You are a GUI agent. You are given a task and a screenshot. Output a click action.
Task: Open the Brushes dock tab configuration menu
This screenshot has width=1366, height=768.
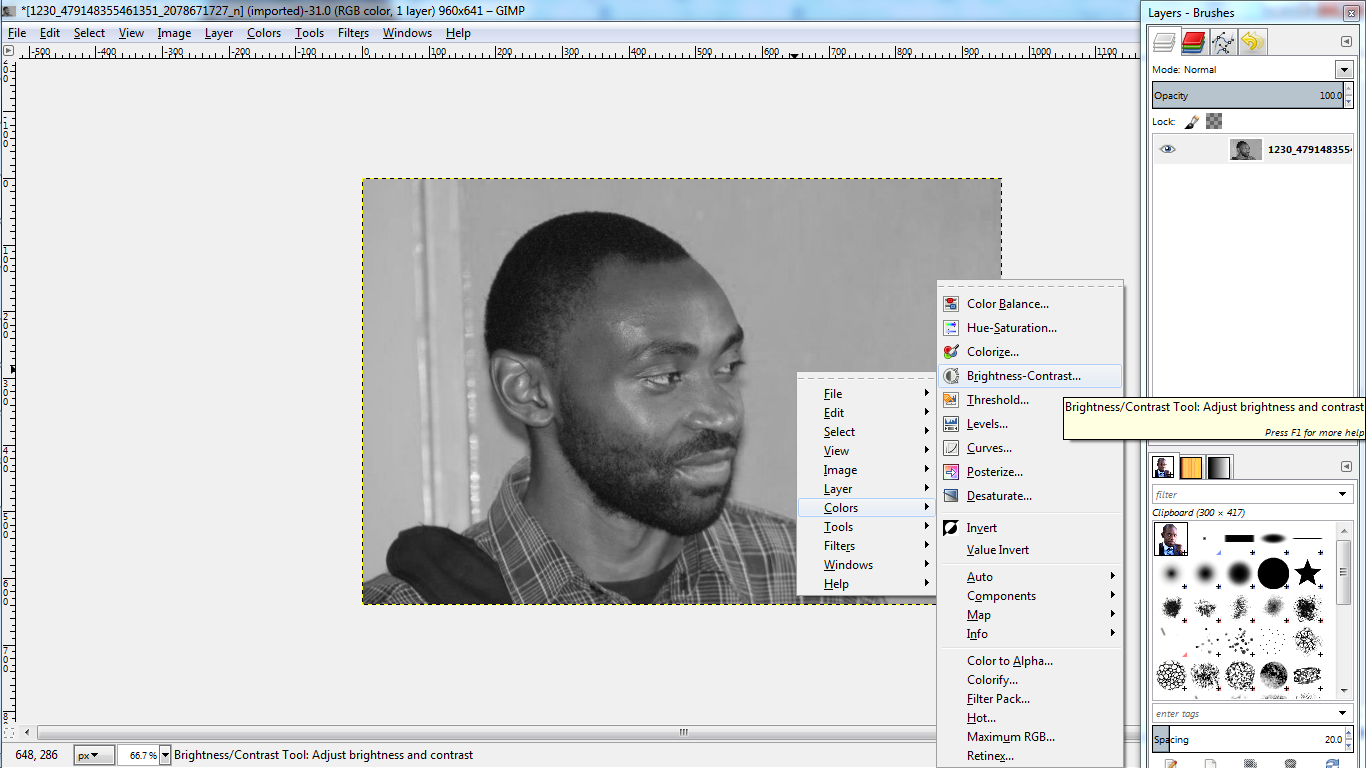click(x=1346, y=467)
